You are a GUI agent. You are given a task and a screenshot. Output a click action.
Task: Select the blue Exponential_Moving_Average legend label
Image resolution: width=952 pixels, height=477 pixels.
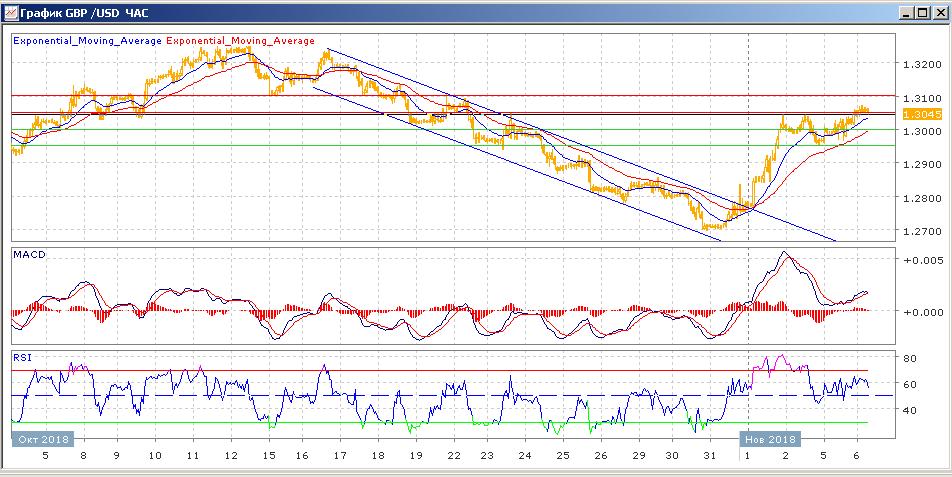click(87, 41)
